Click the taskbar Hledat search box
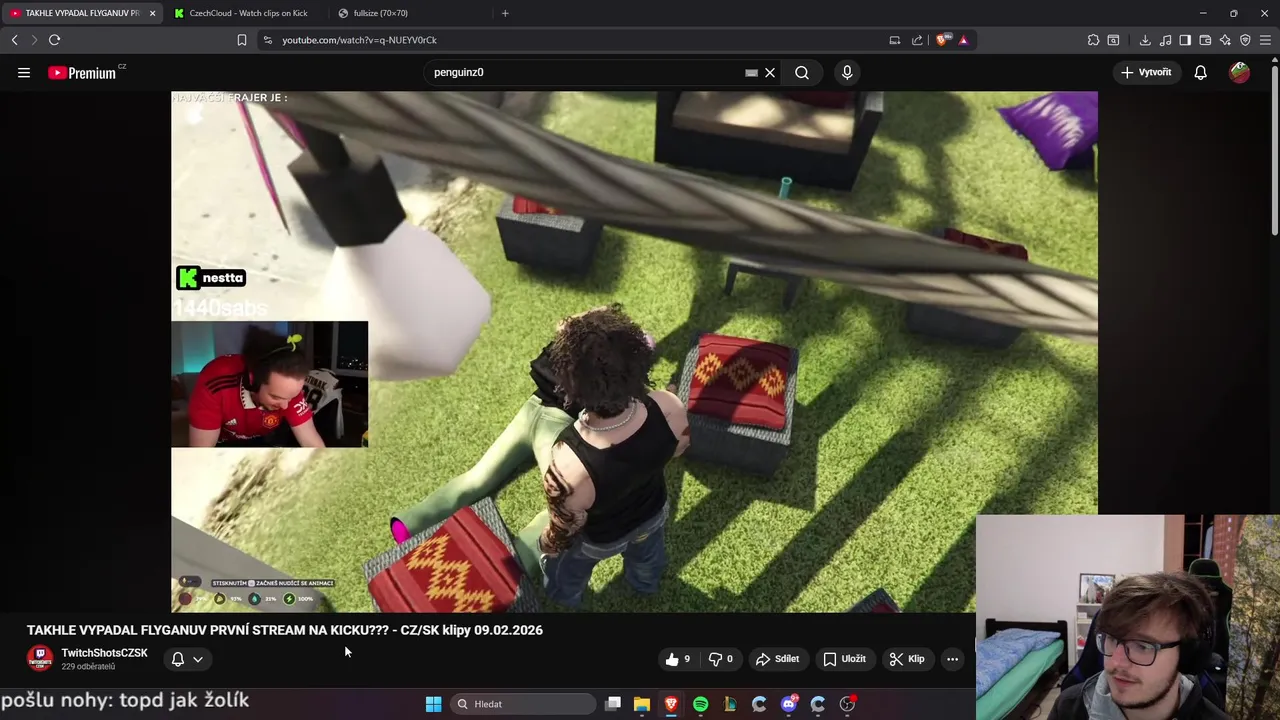The height and width of the screenshot is (720, 1280). [x=522, y=704]
